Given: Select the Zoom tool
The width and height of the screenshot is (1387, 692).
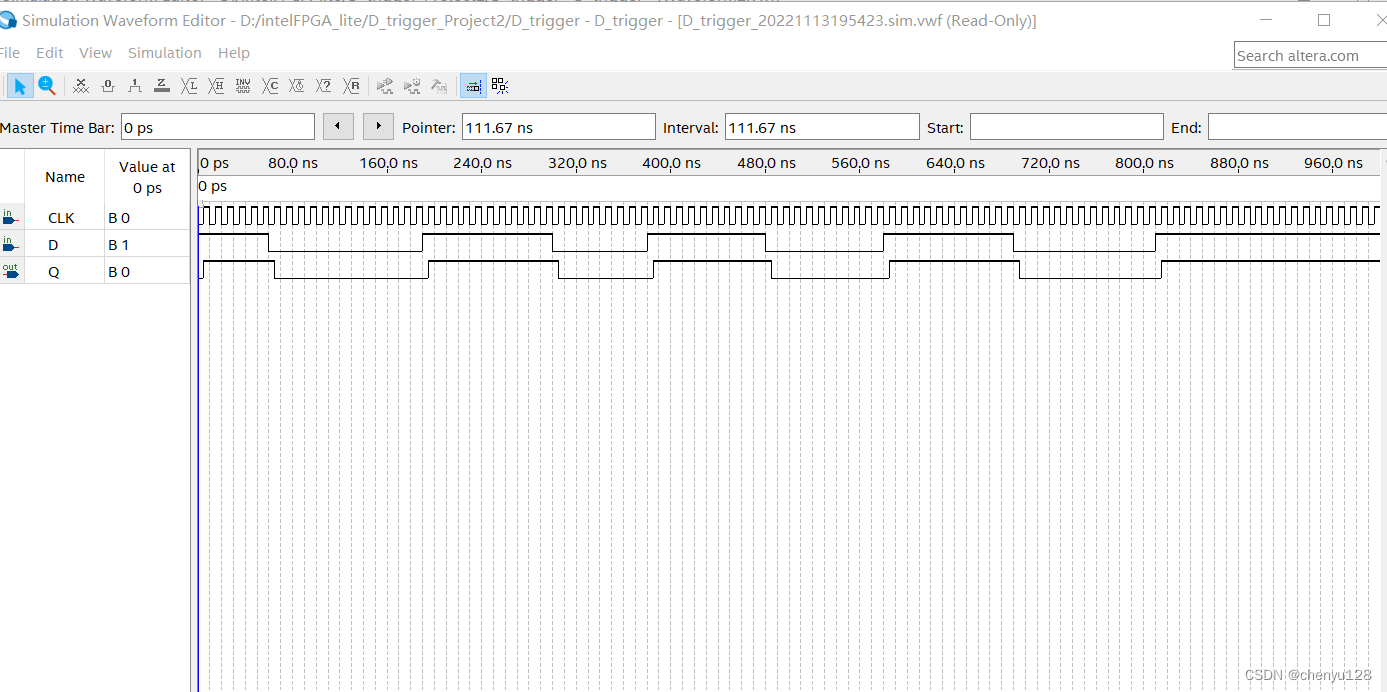Looking at the screenshot, I should point(46,86).
